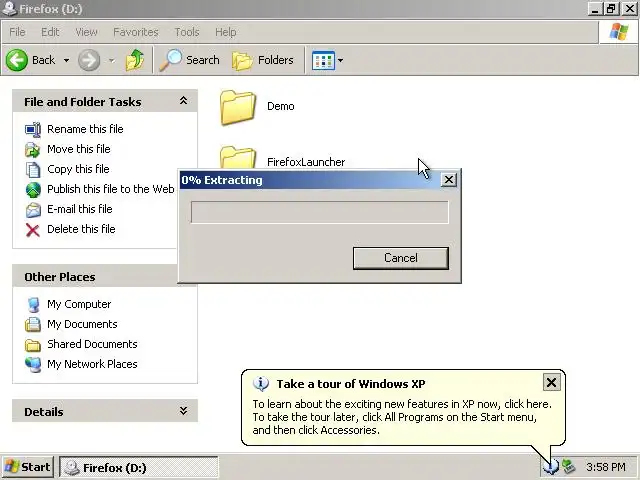Click the Views icon in toolbar
Screen dimensions: 640x480
pos(323,60)
